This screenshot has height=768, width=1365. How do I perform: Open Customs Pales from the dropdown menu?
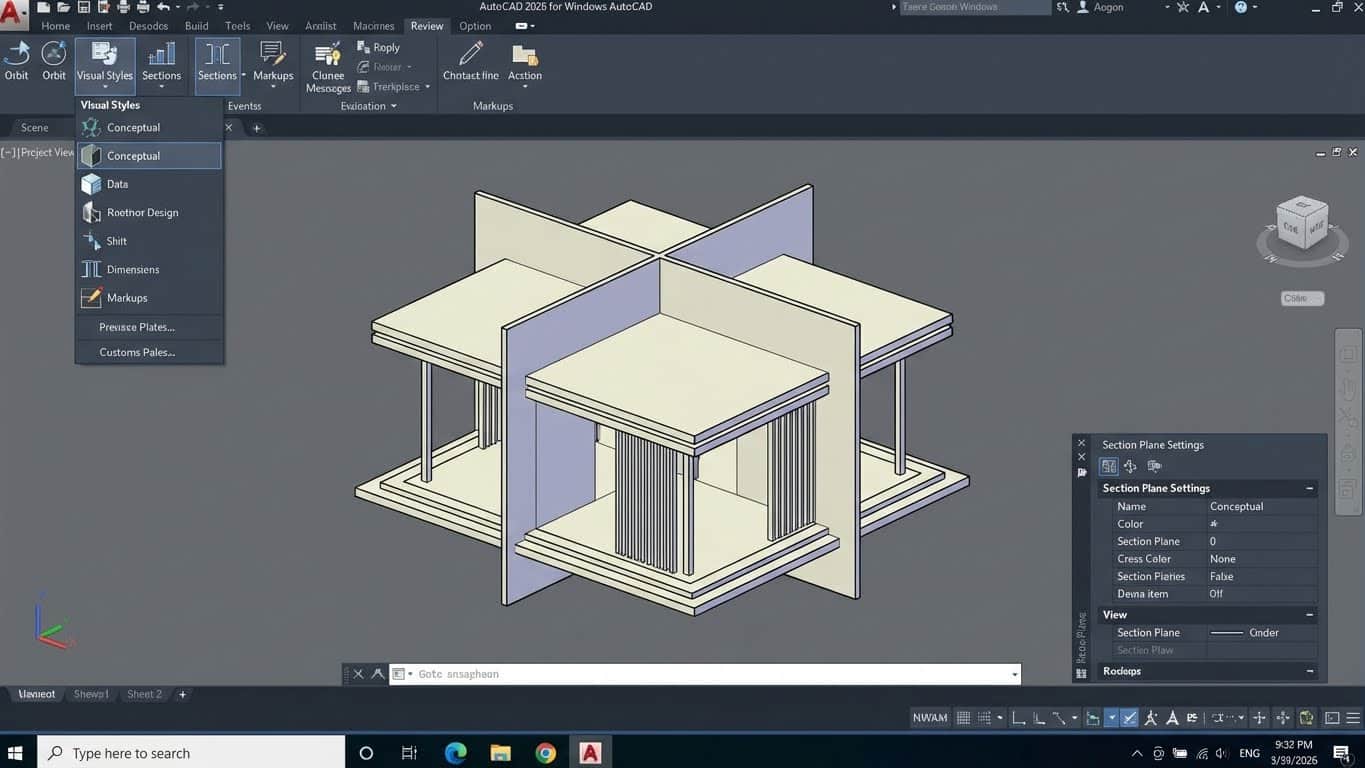click(x=137, y=352)
